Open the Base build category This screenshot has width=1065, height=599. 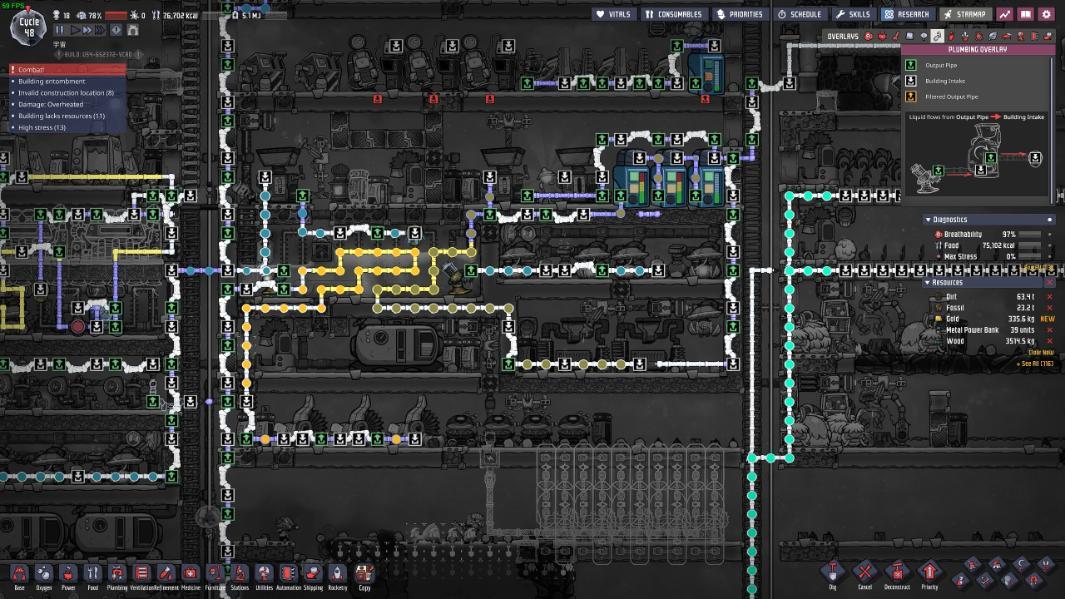pyautogui.click(x=19, y=576)
